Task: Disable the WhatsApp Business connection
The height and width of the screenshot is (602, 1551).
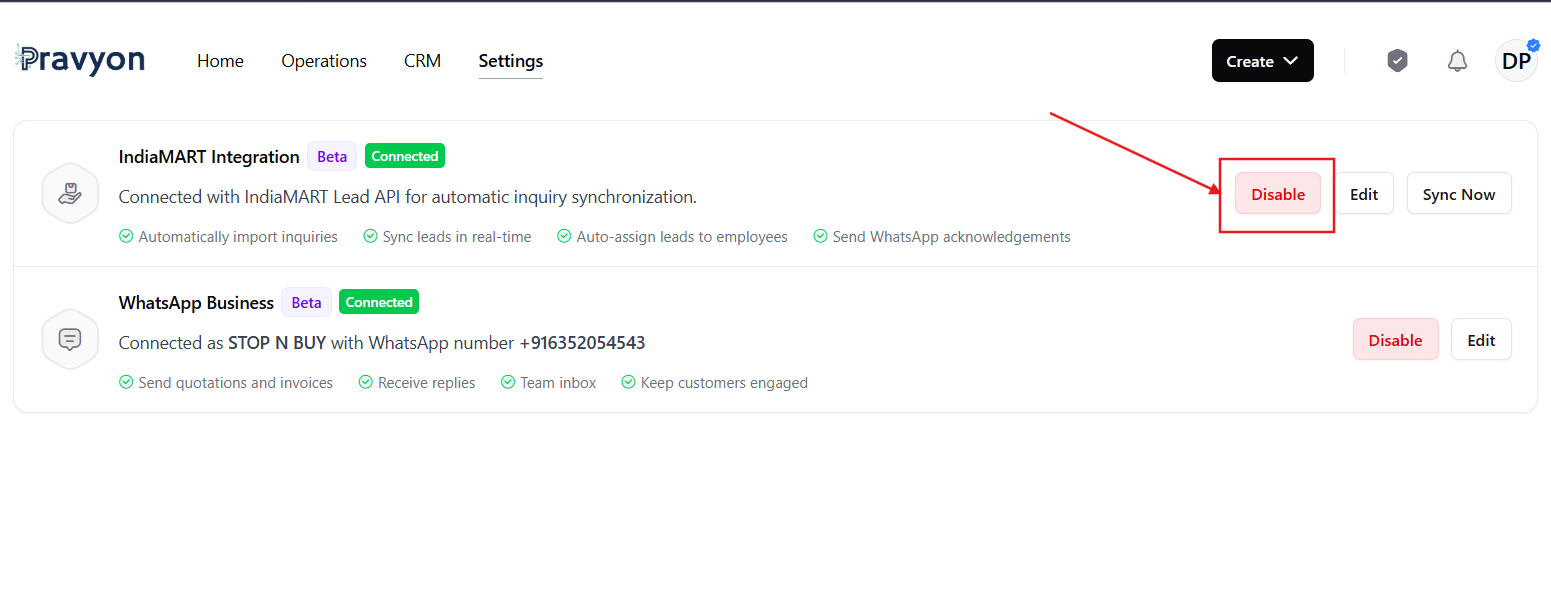Action: (x=1395, y=340)
